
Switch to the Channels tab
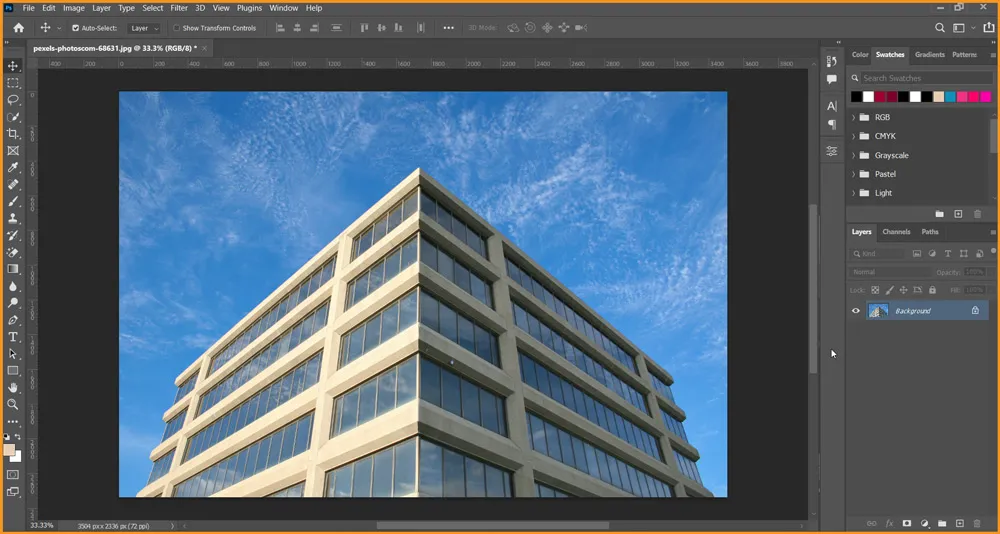pos(896,232)
